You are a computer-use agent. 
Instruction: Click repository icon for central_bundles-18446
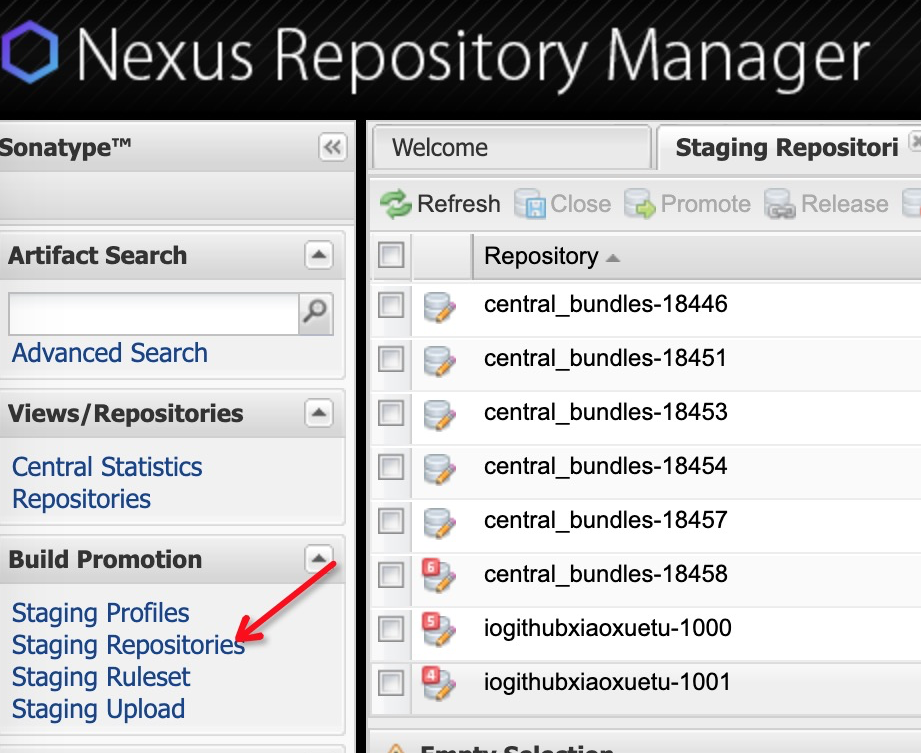pos(439,306)
